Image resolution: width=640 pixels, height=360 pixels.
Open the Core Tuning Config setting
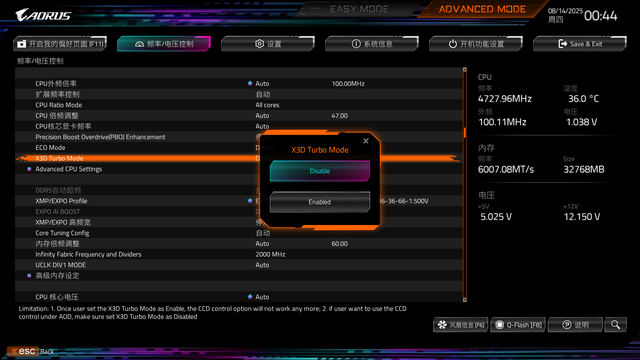238,233
